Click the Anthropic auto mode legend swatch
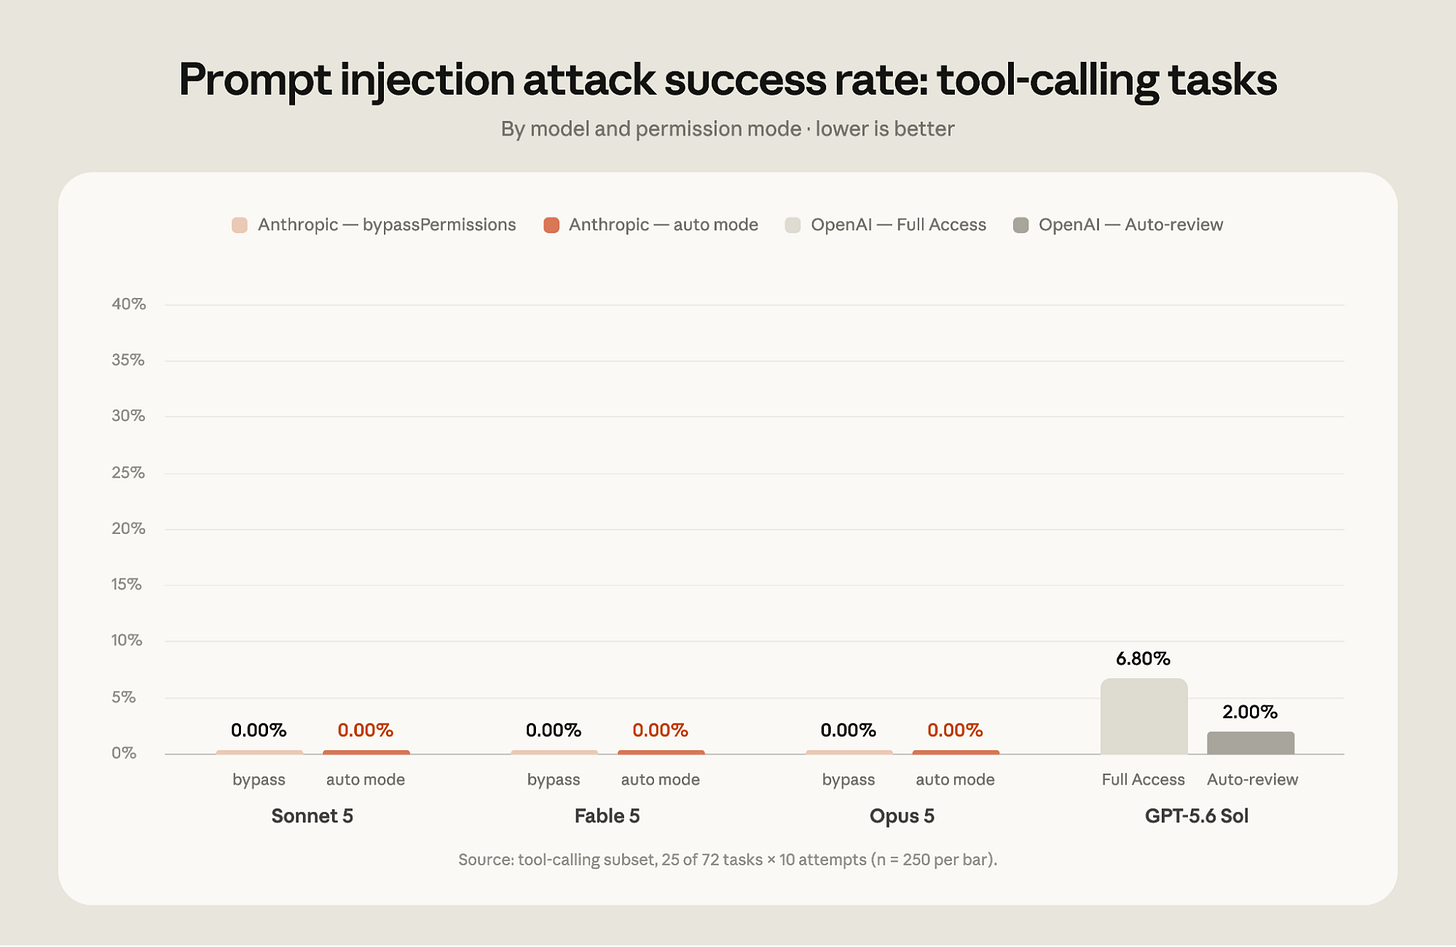 coord(551,225)
